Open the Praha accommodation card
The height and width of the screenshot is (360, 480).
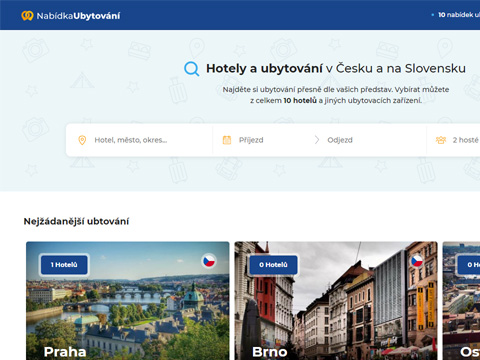128,301
